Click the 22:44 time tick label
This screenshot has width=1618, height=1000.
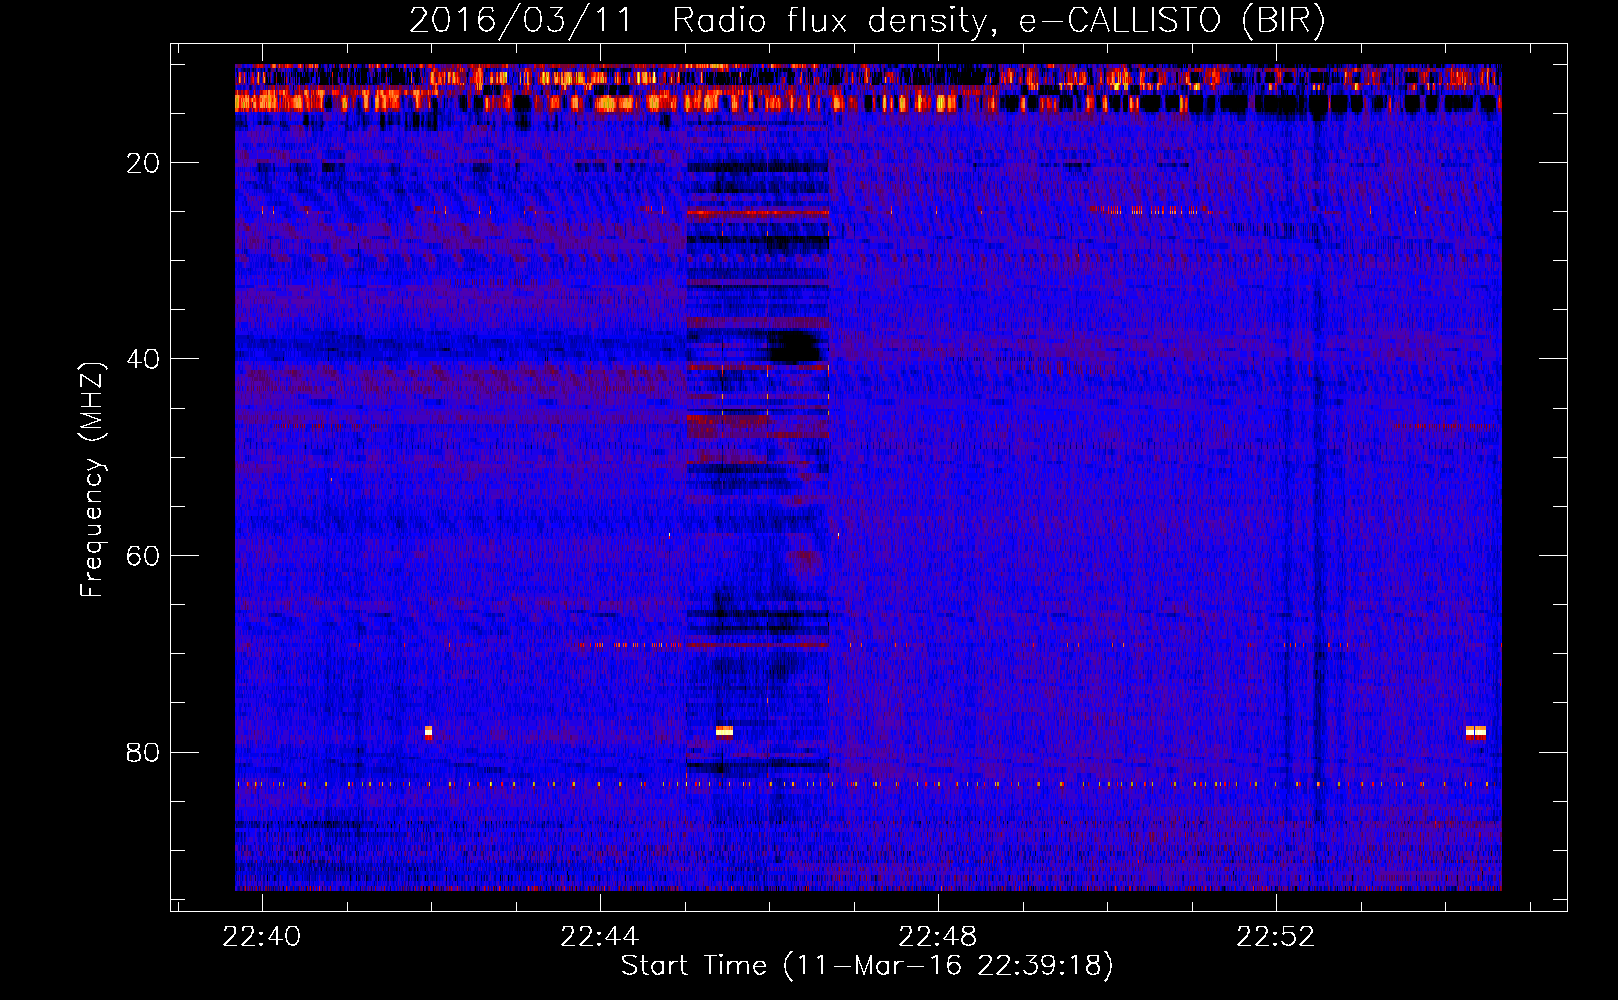coord(600,937)
